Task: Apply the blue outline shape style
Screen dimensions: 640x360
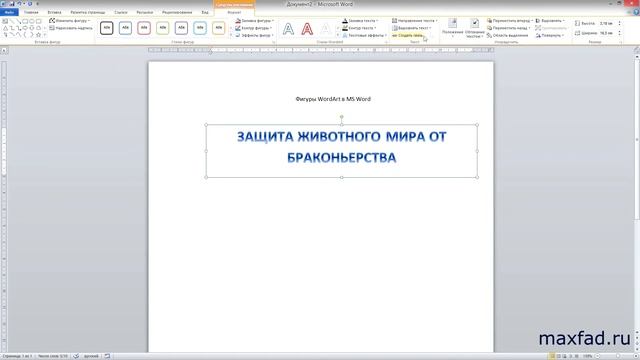Action: point(125,28)
